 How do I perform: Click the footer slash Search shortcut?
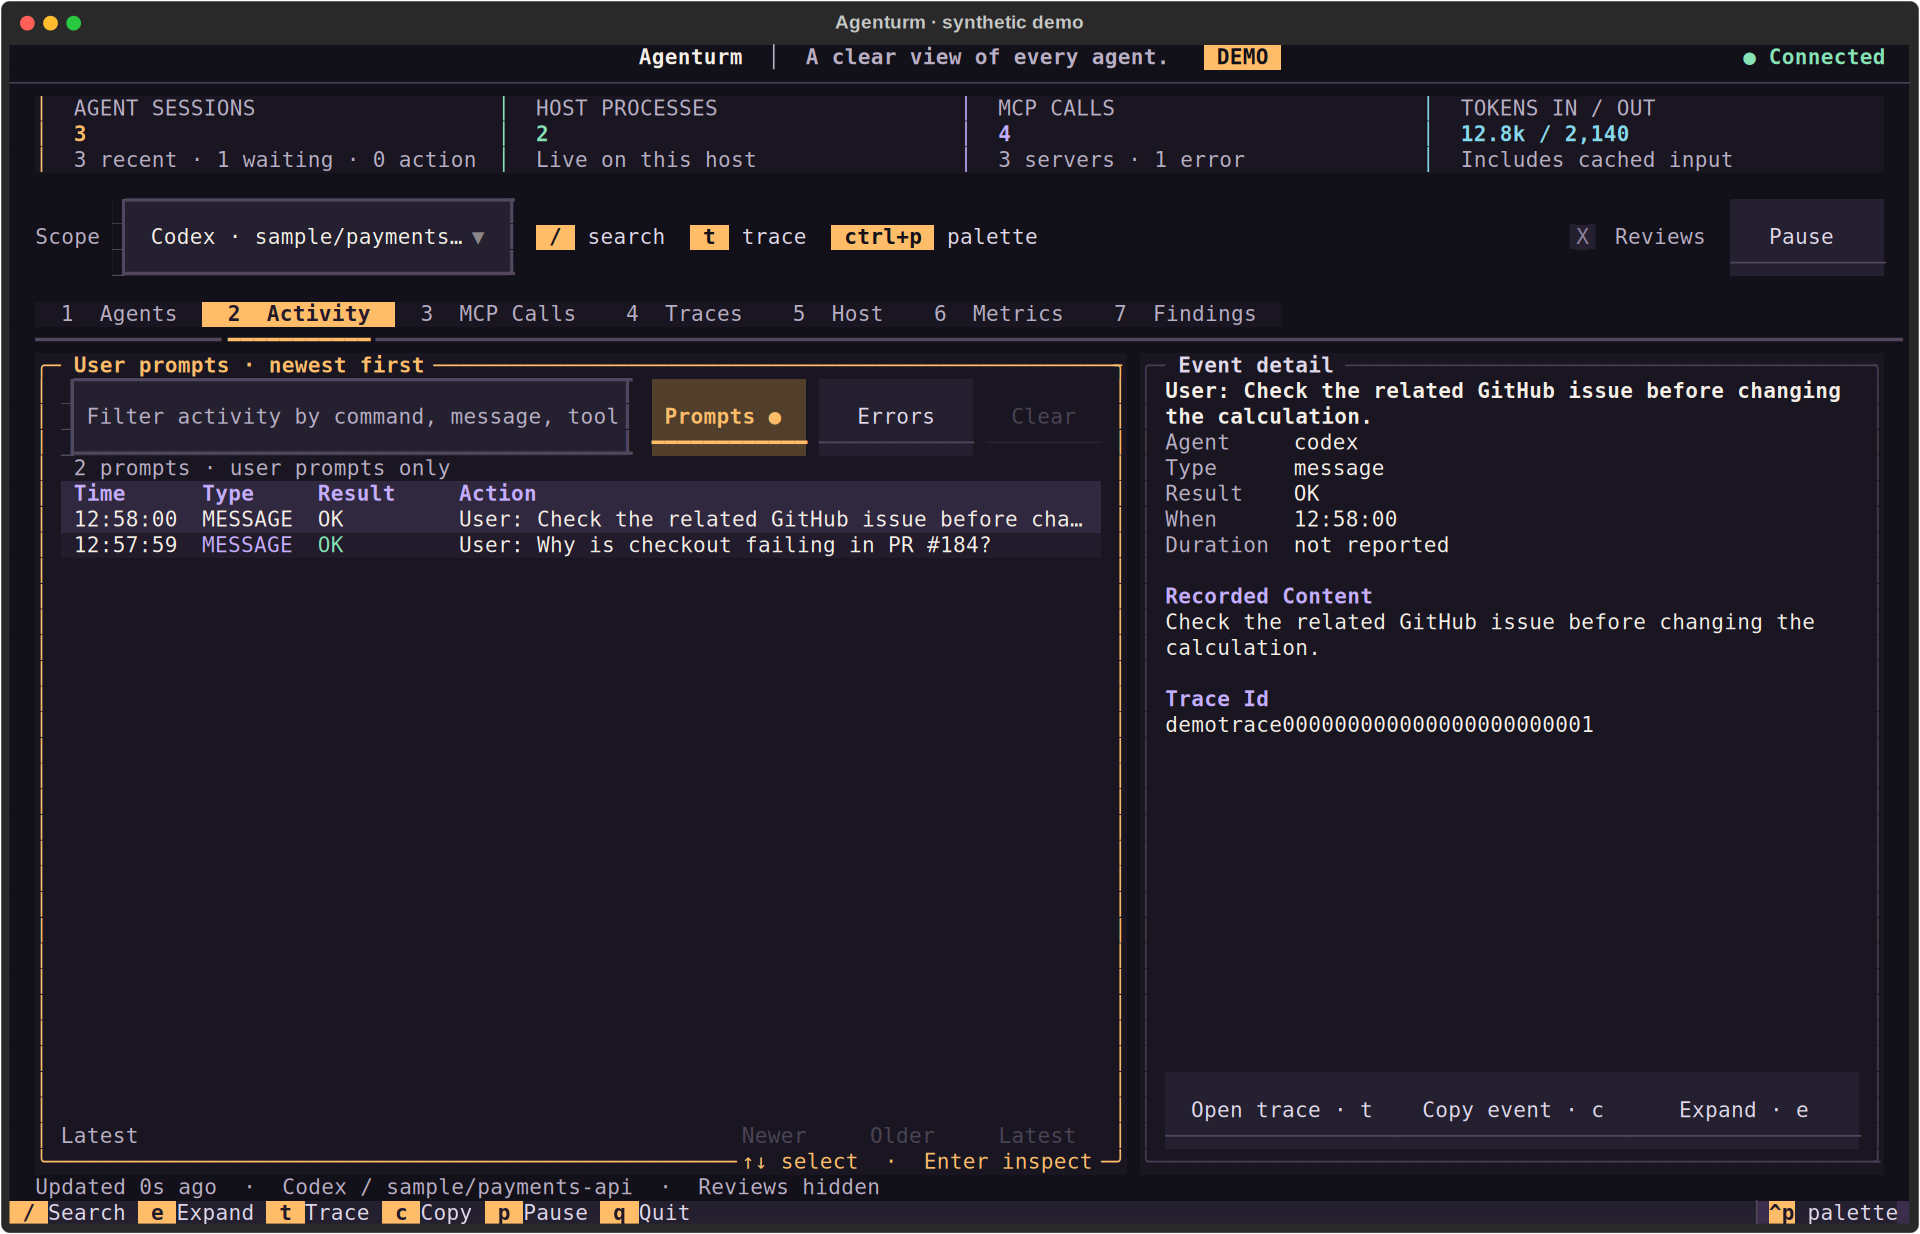(68, 1213)
